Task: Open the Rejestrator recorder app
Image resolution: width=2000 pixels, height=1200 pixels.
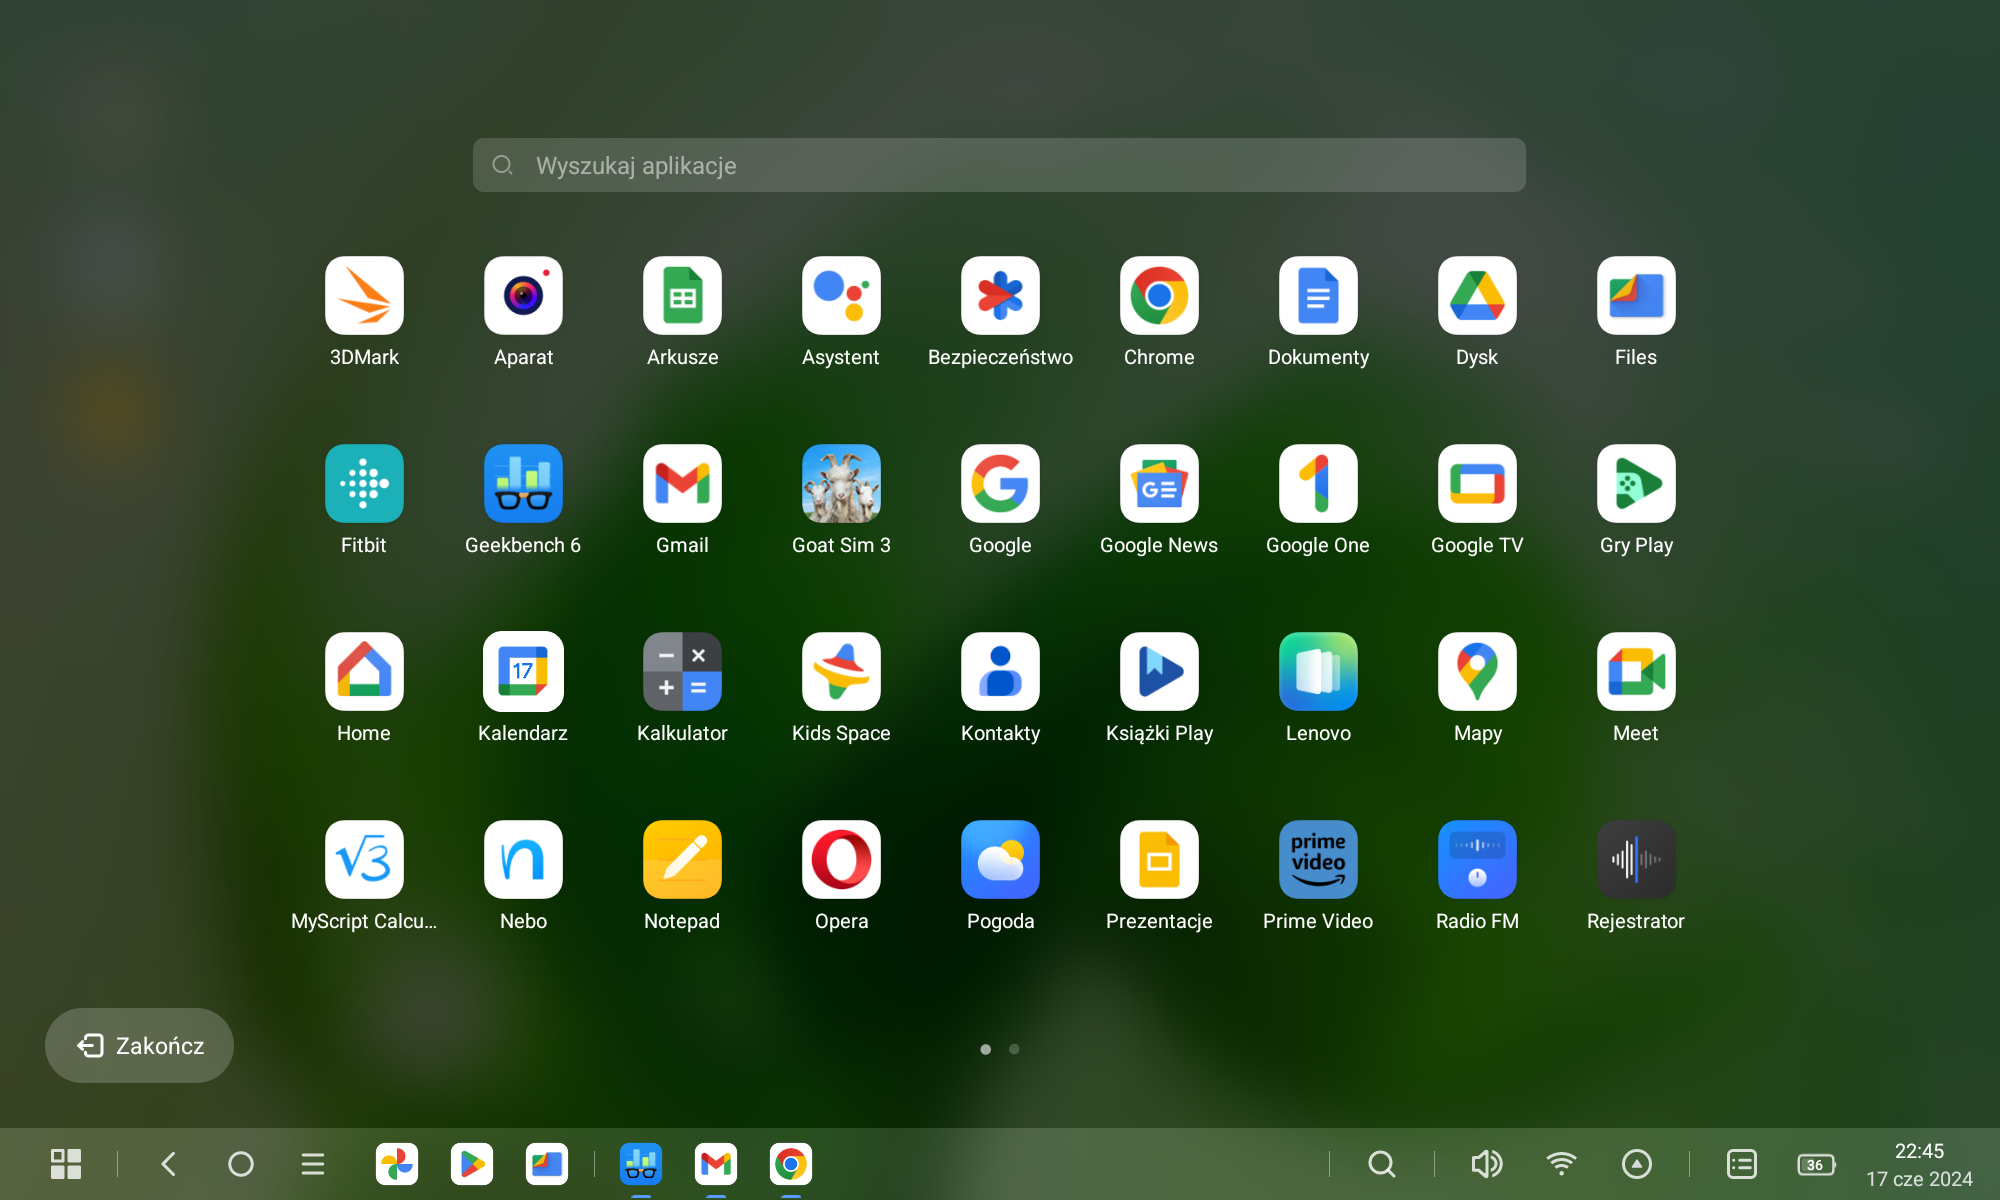Action: (x=1636, y=860)
